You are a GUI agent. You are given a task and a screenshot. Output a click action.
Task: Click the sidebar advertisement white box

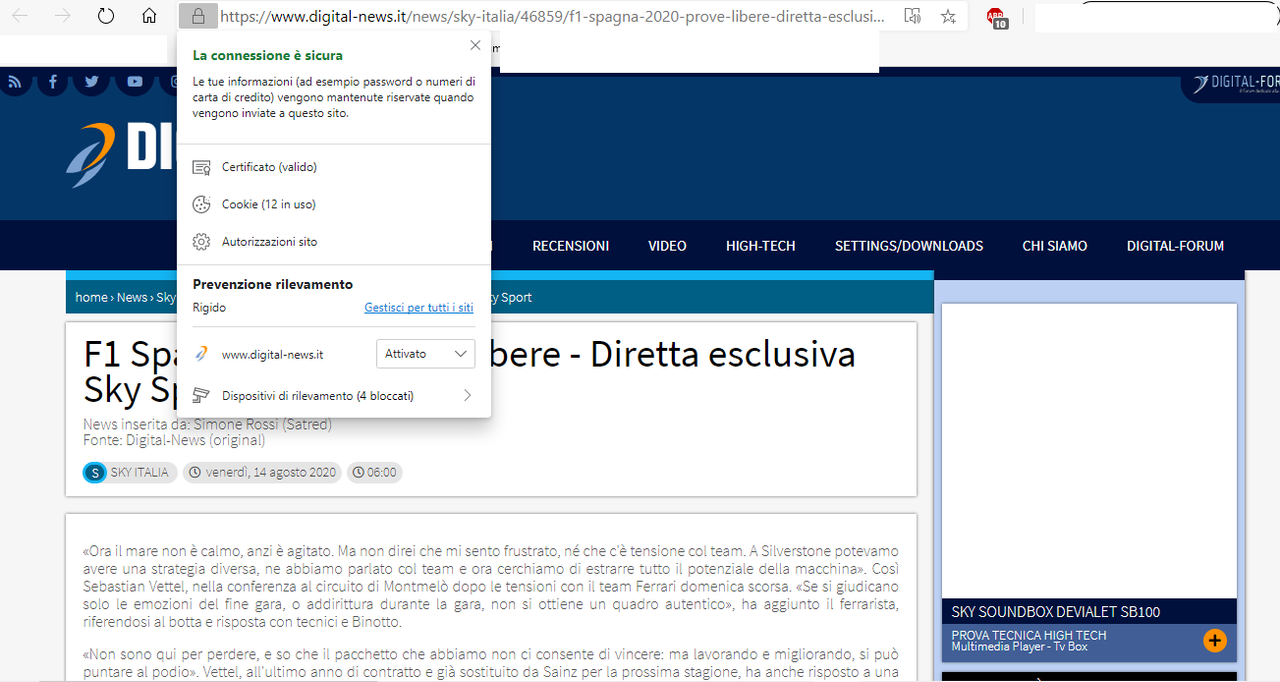click(x=1089, y=451)
